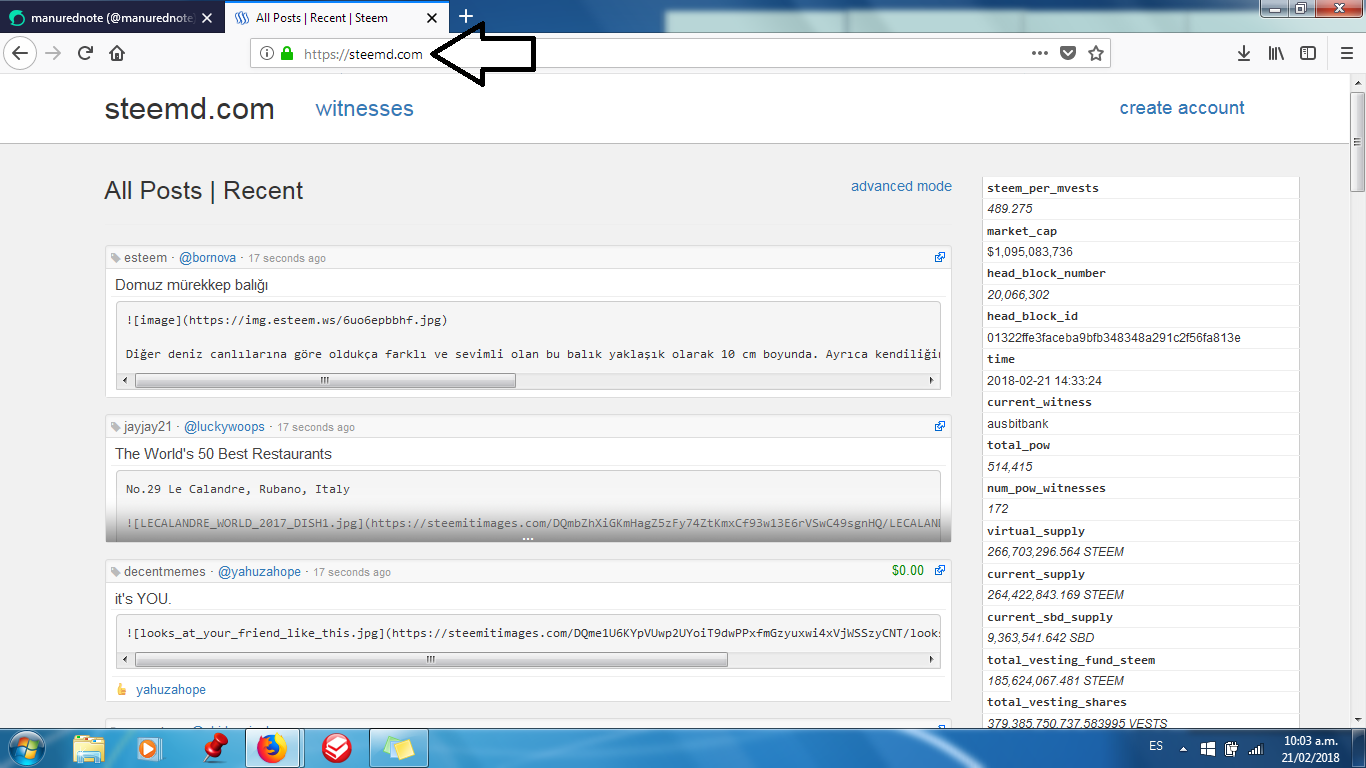Open media player taskbar icon
This screenshot has width=1366, height=768.
[x=148, y=748]
